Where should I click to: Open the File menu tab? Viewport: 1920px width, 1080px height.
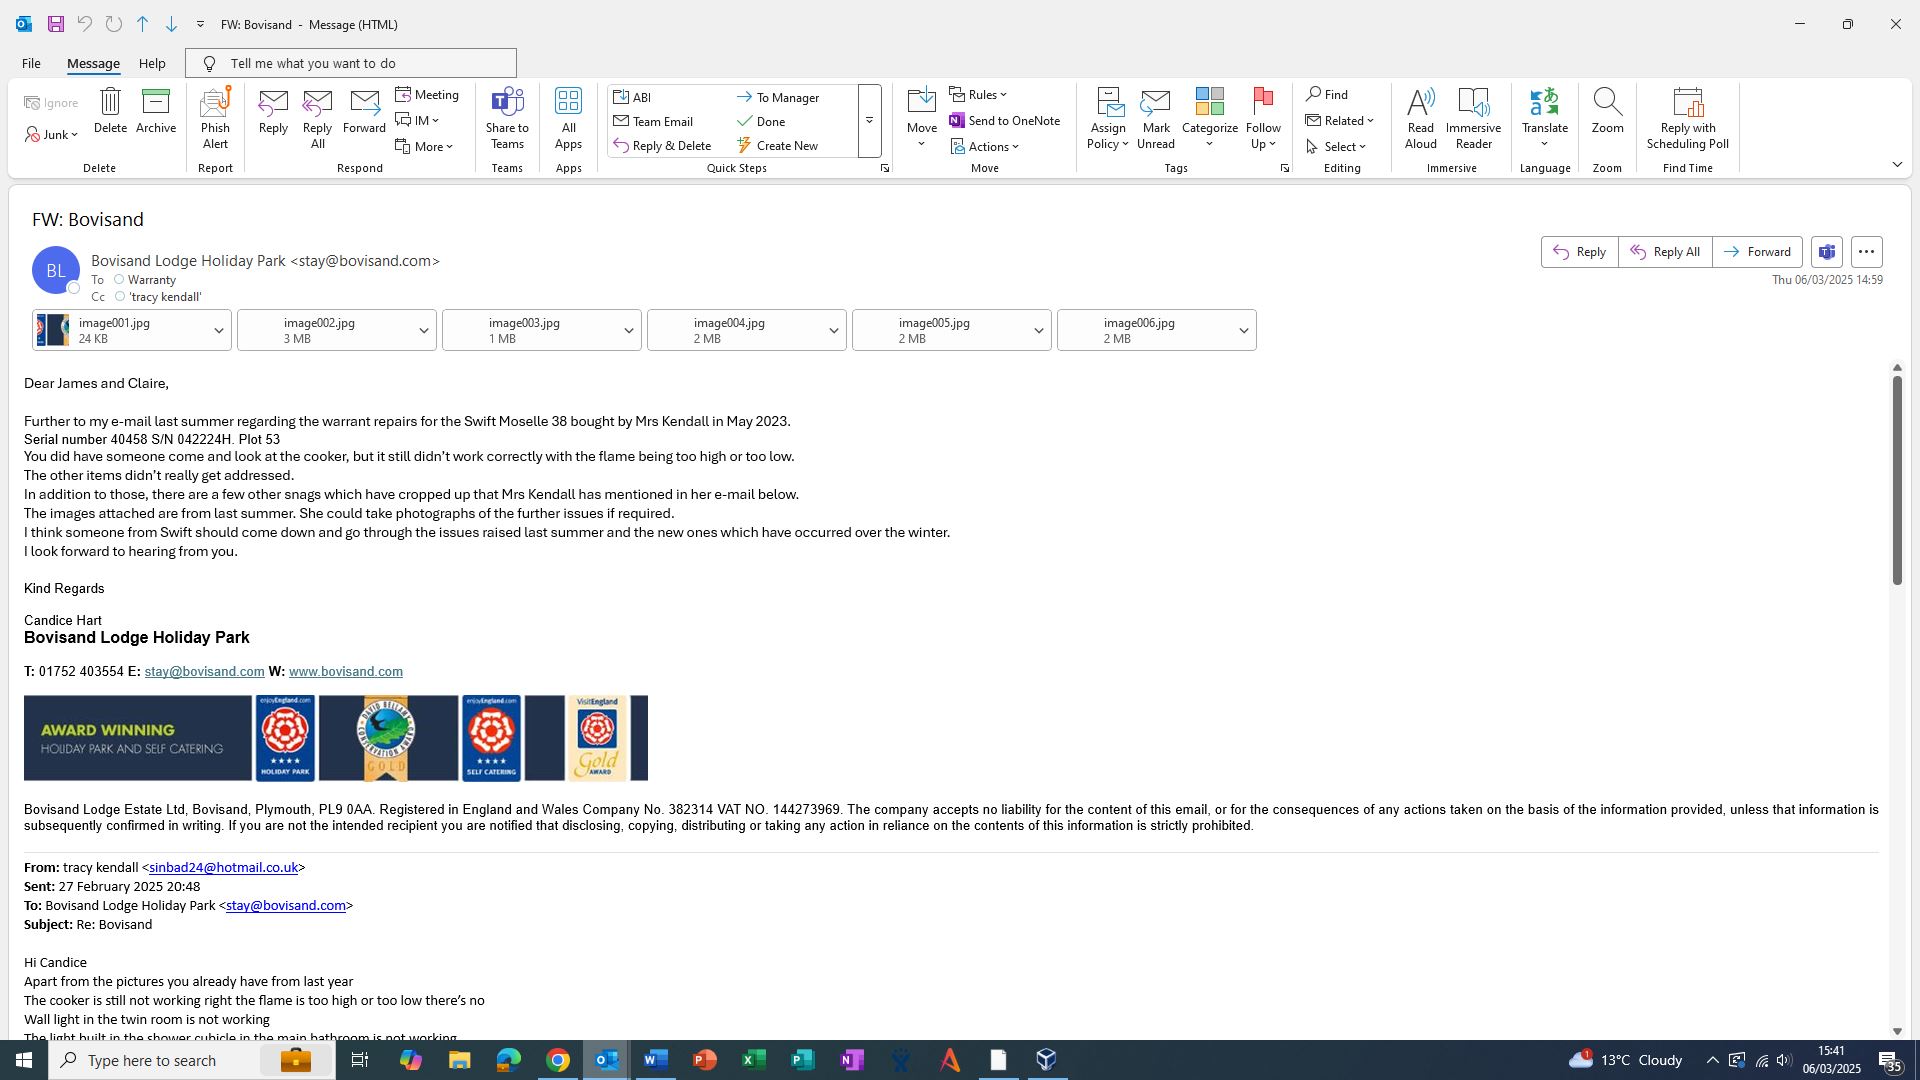31,63
